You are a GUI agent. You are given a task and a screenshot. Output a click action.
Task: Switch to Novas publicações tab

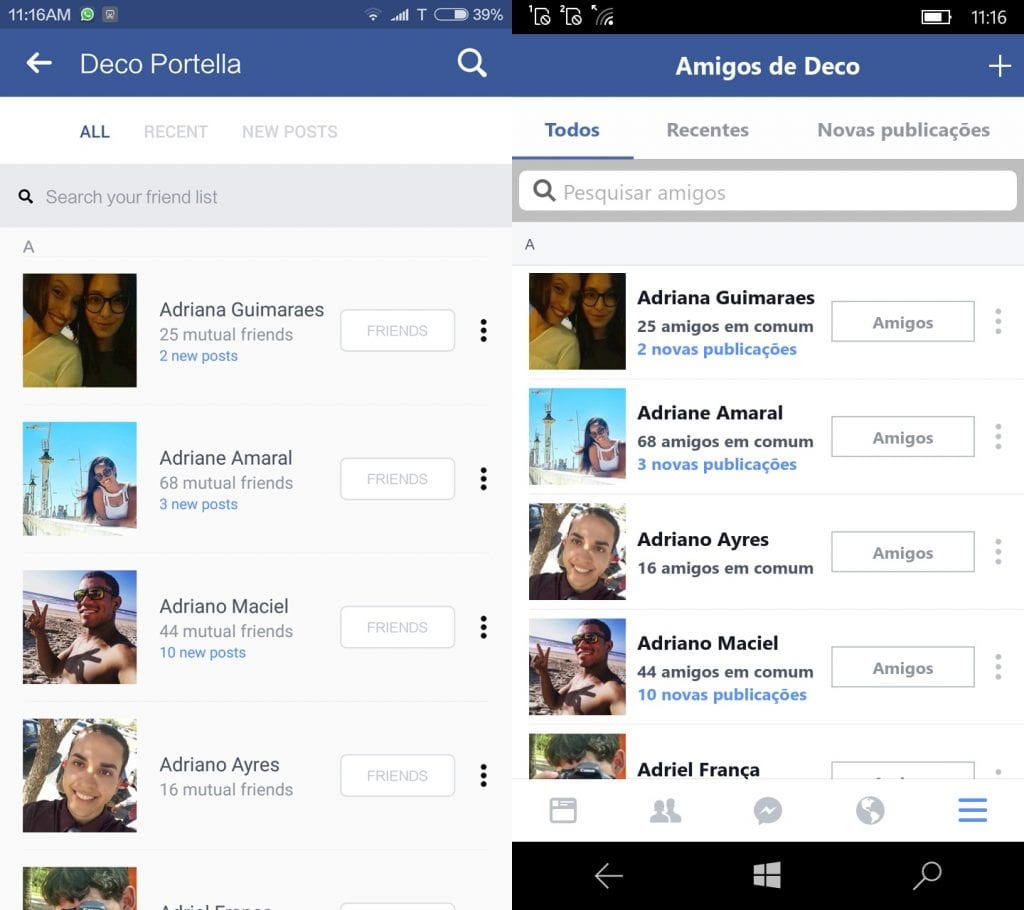(x=903, y=130)
